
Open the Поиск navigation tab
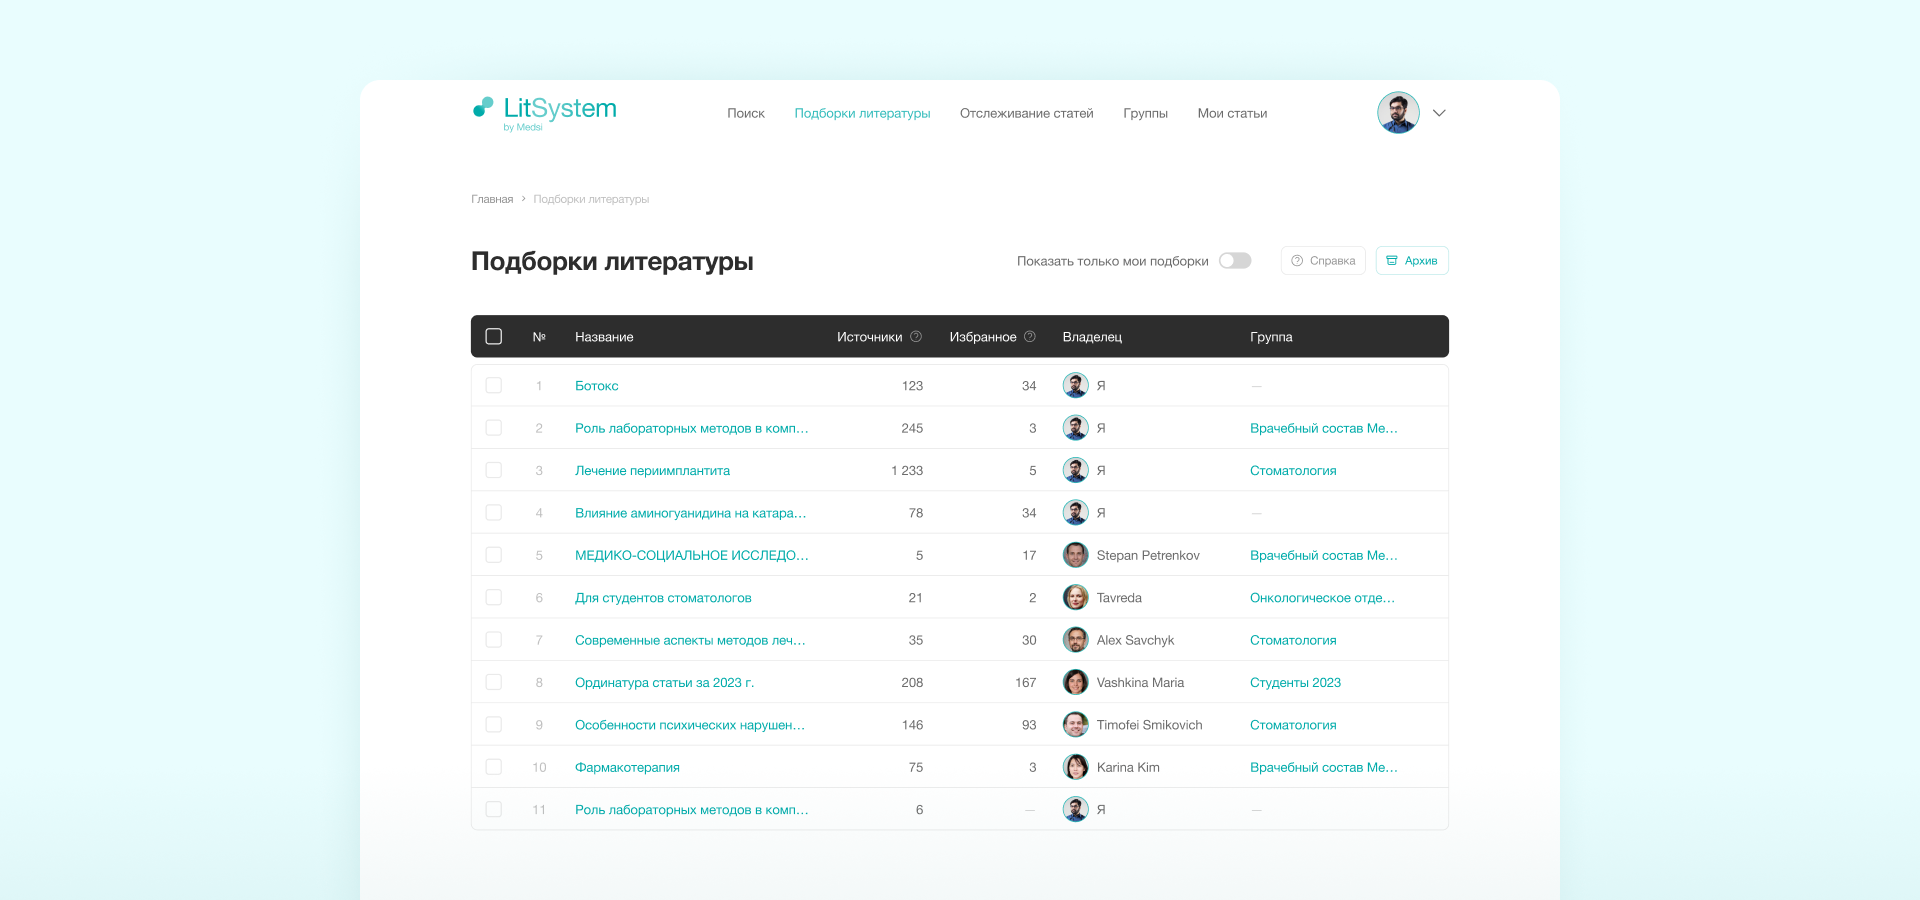pyautogui.click(x=746, y=114)
